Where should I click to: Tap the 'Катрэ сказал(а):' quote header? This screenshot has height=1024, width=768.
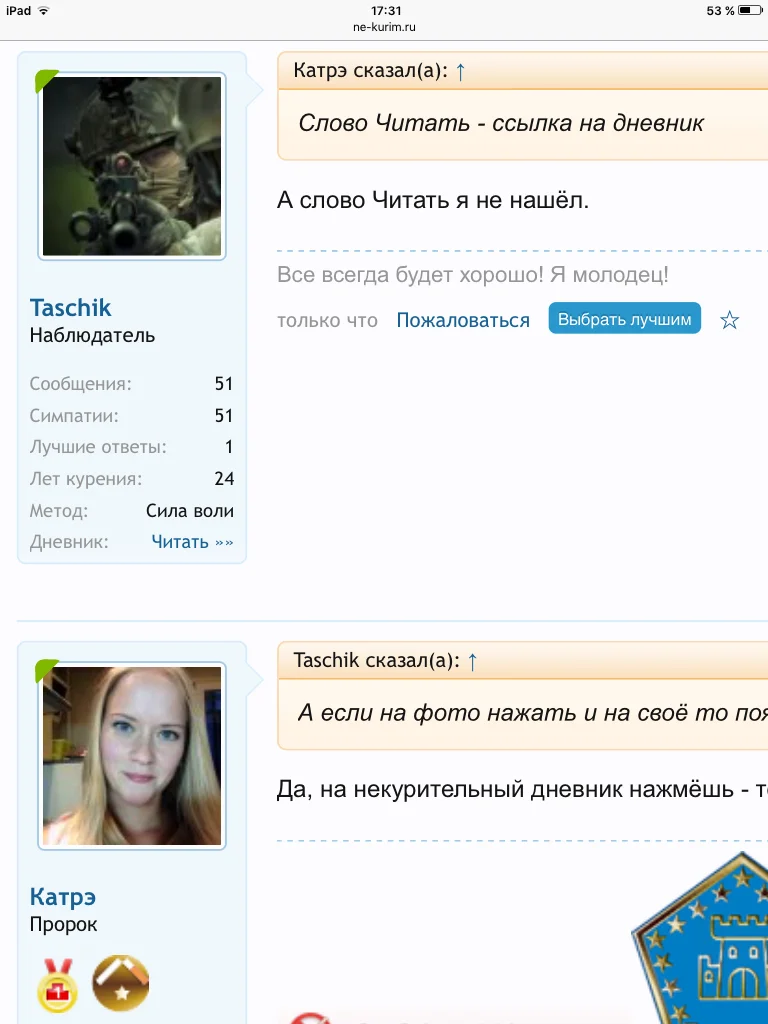(x=371, y=71)
